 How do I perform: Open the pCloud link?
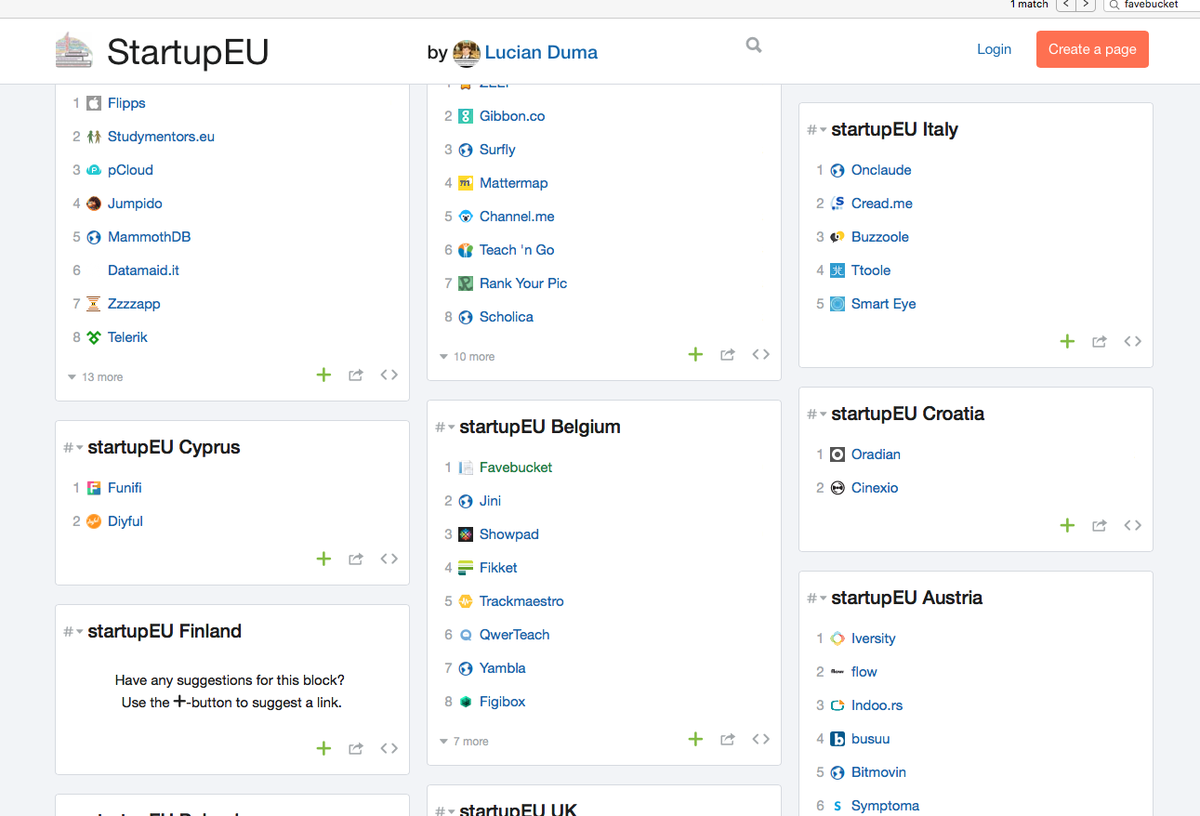(x=130, y=170)
